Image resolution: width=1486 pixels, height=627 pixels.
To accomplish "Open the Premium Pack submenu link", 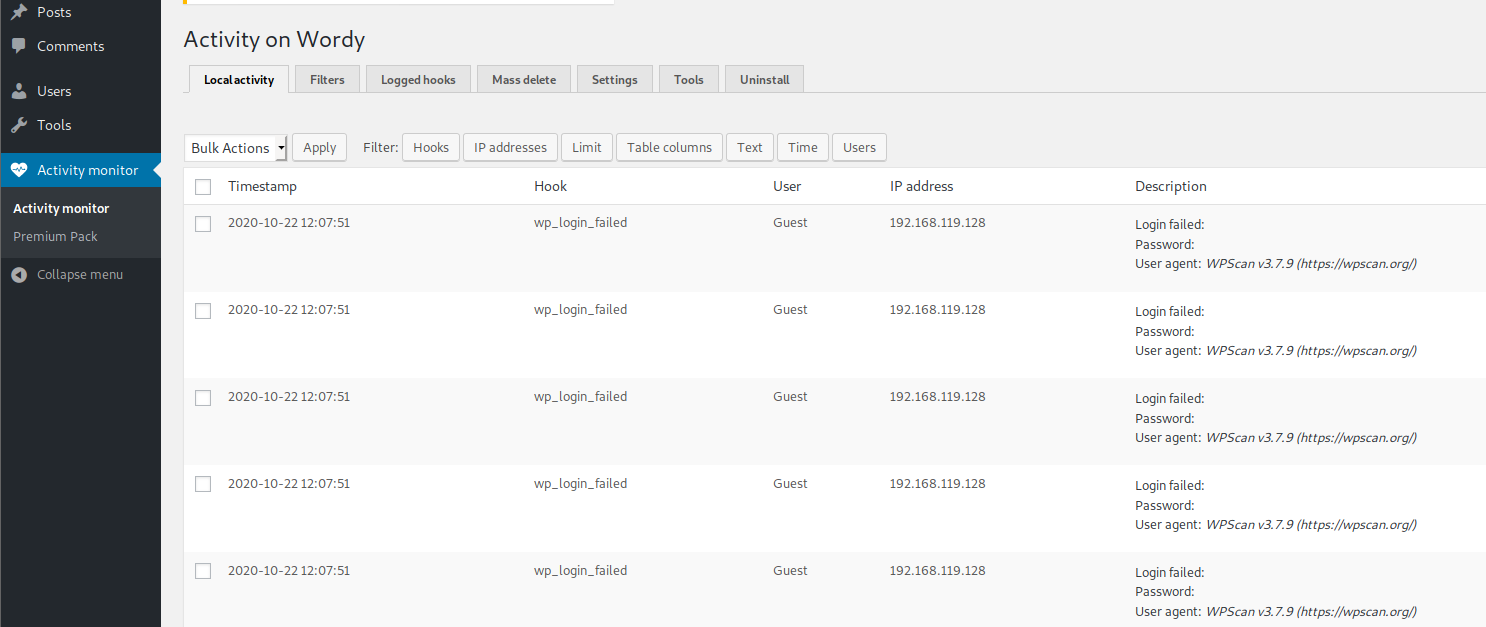I will pyautogui.click(x=55, y=237).
